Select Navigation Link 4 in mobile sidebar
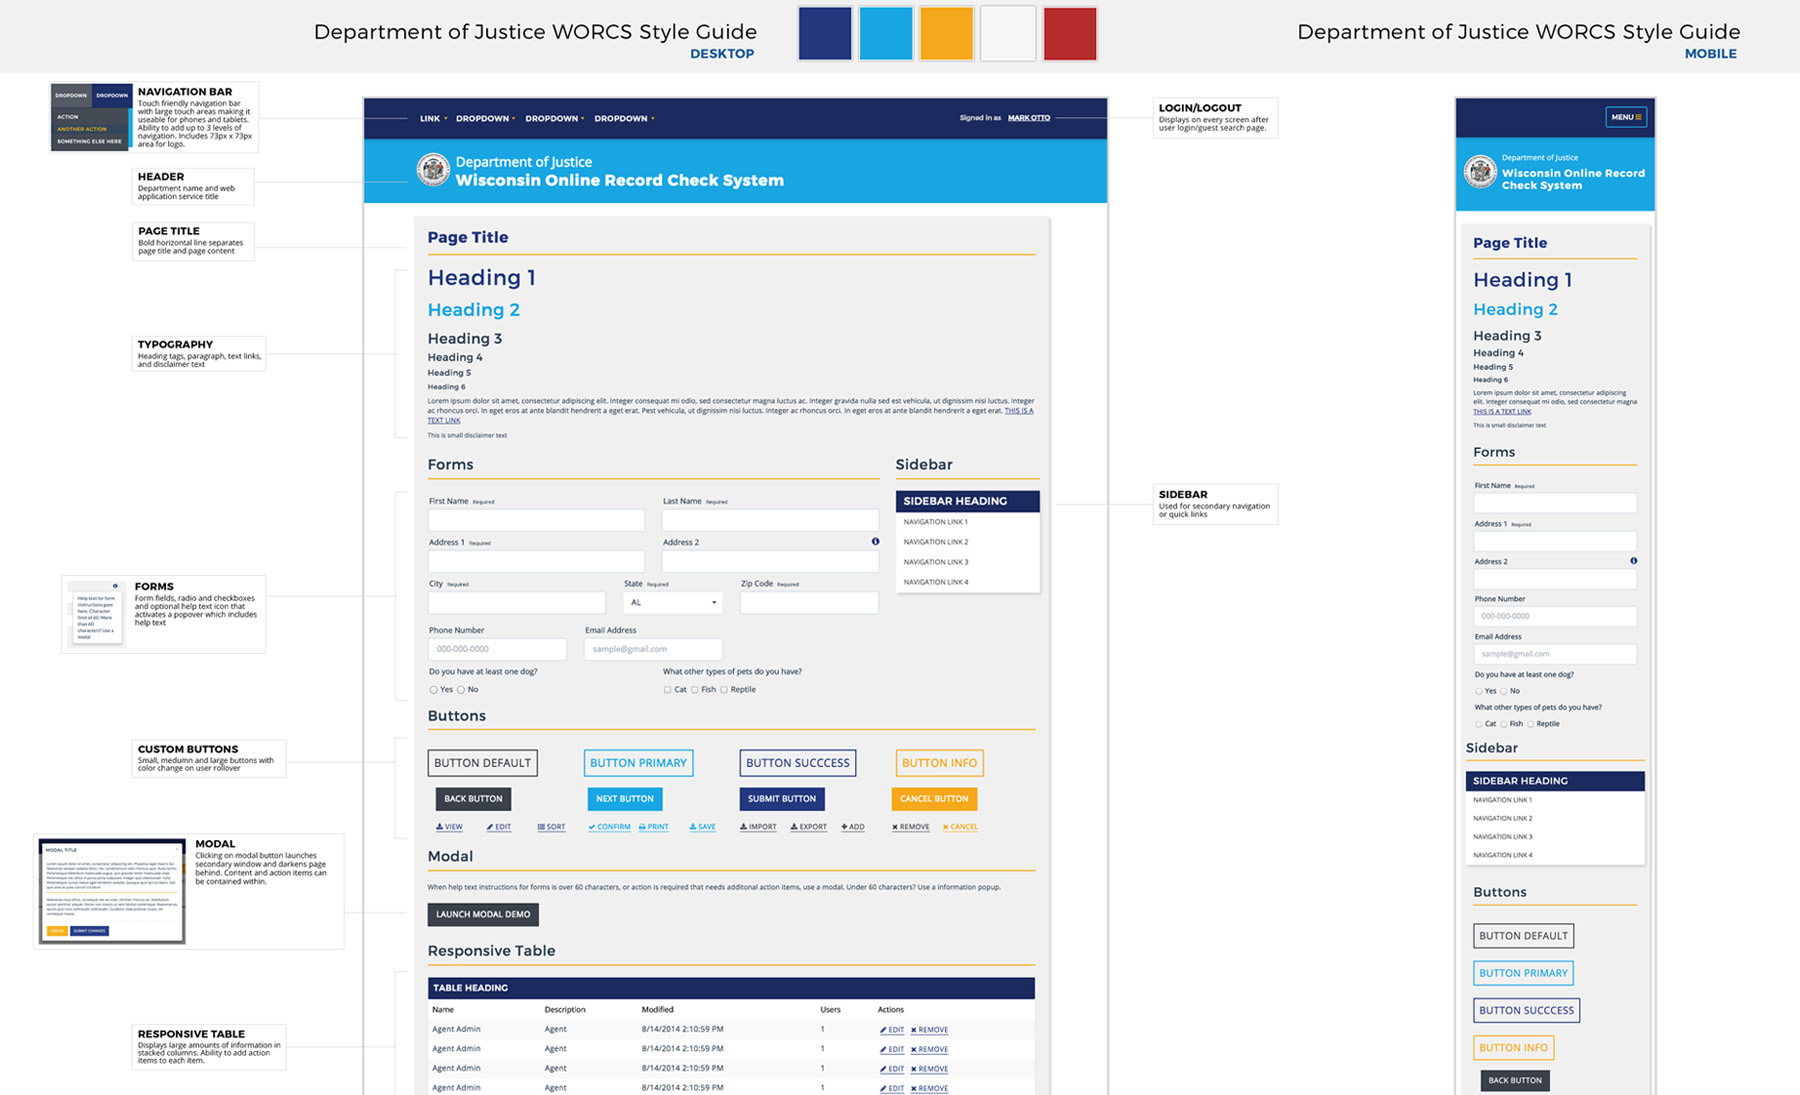The image size is (1800, 1095). click(x=1502, y=855)
